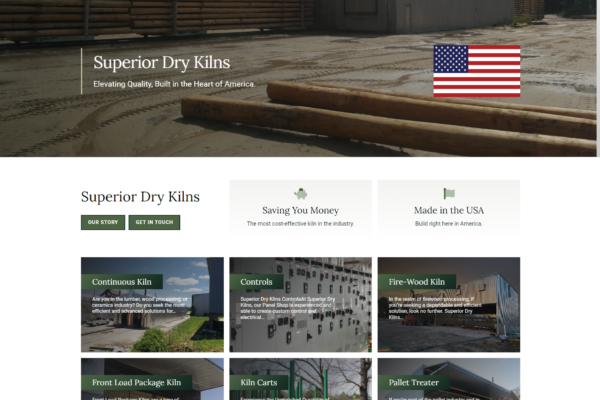600x400 pixels.
Task: Click the Made in the USA heading
Action: (x=449, y=210)
